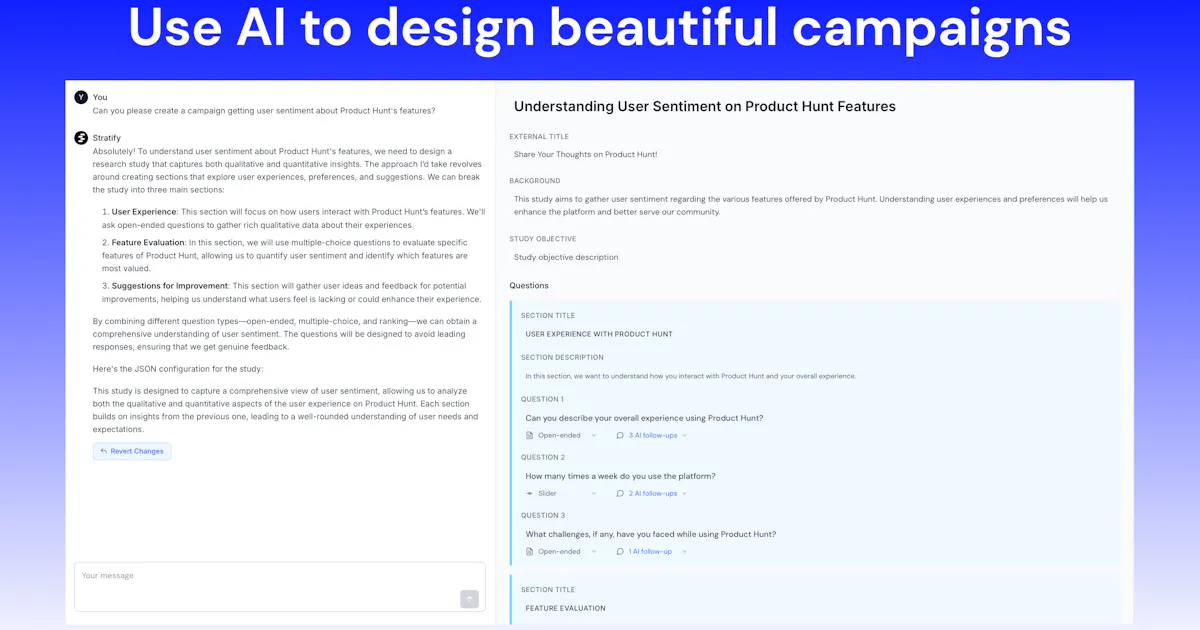Click the bold Suggestions for Improvement list item
This screenshot has height=630, width=1200.
click(170, 285)
